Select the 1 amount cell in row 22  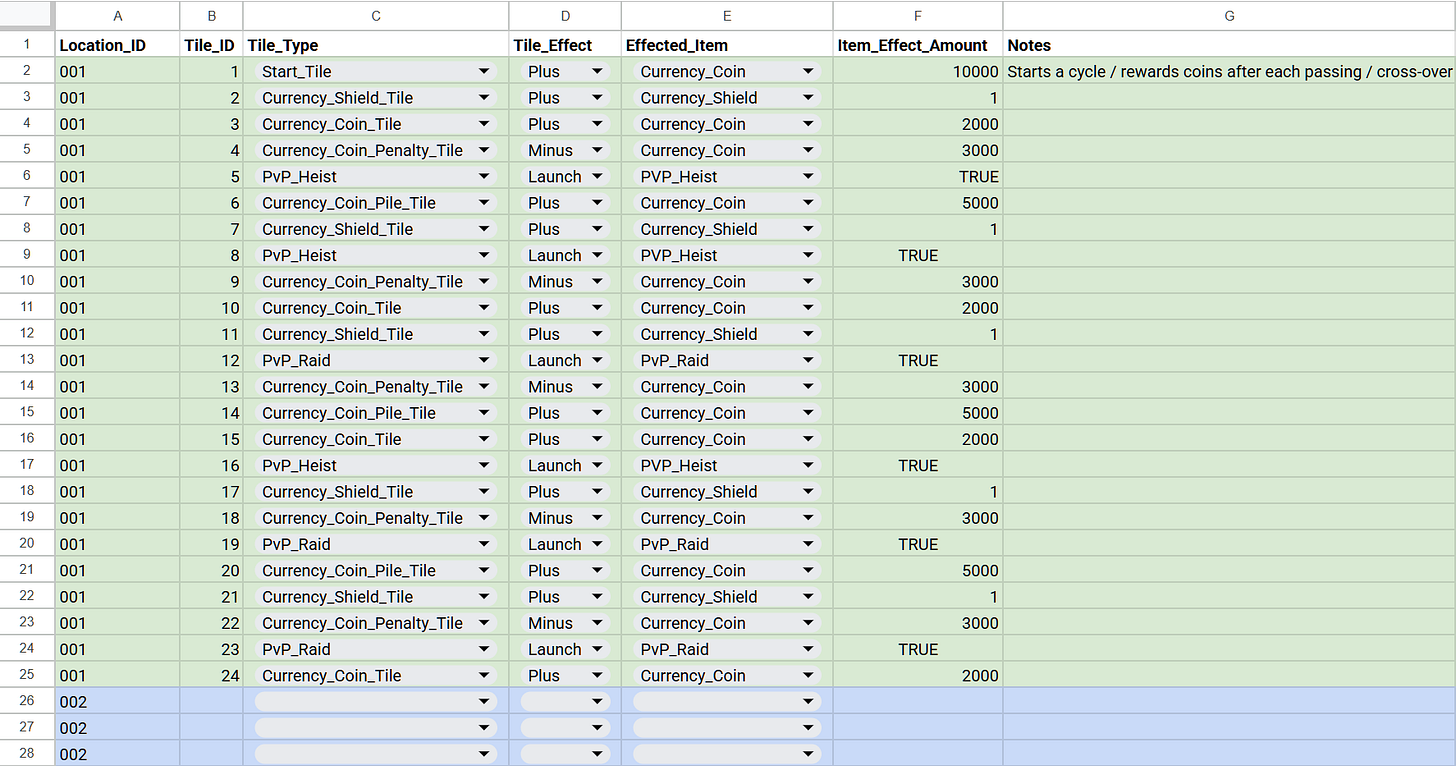pos(918,597)
